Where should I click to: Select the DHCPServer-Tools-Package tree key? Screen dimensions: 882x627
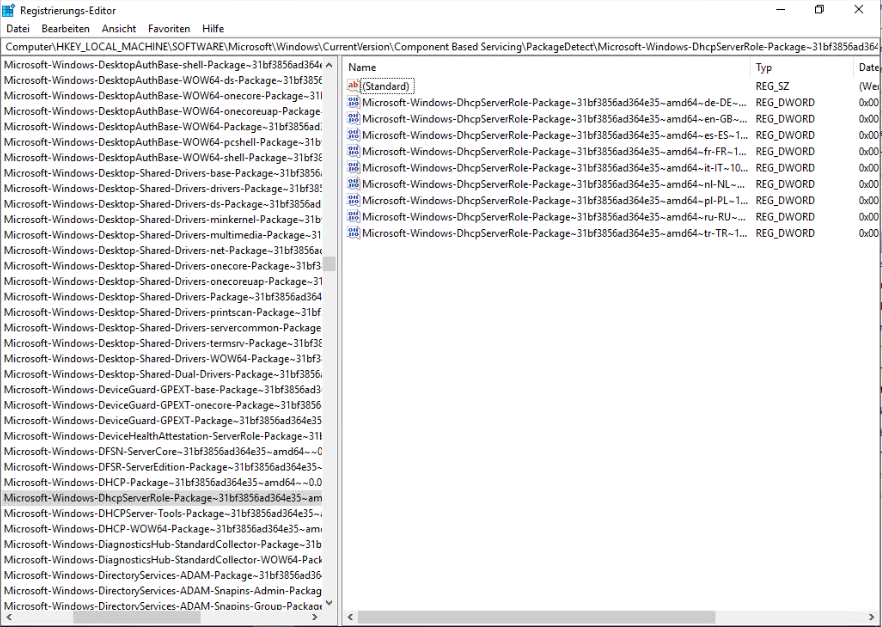tap(162, 513)
